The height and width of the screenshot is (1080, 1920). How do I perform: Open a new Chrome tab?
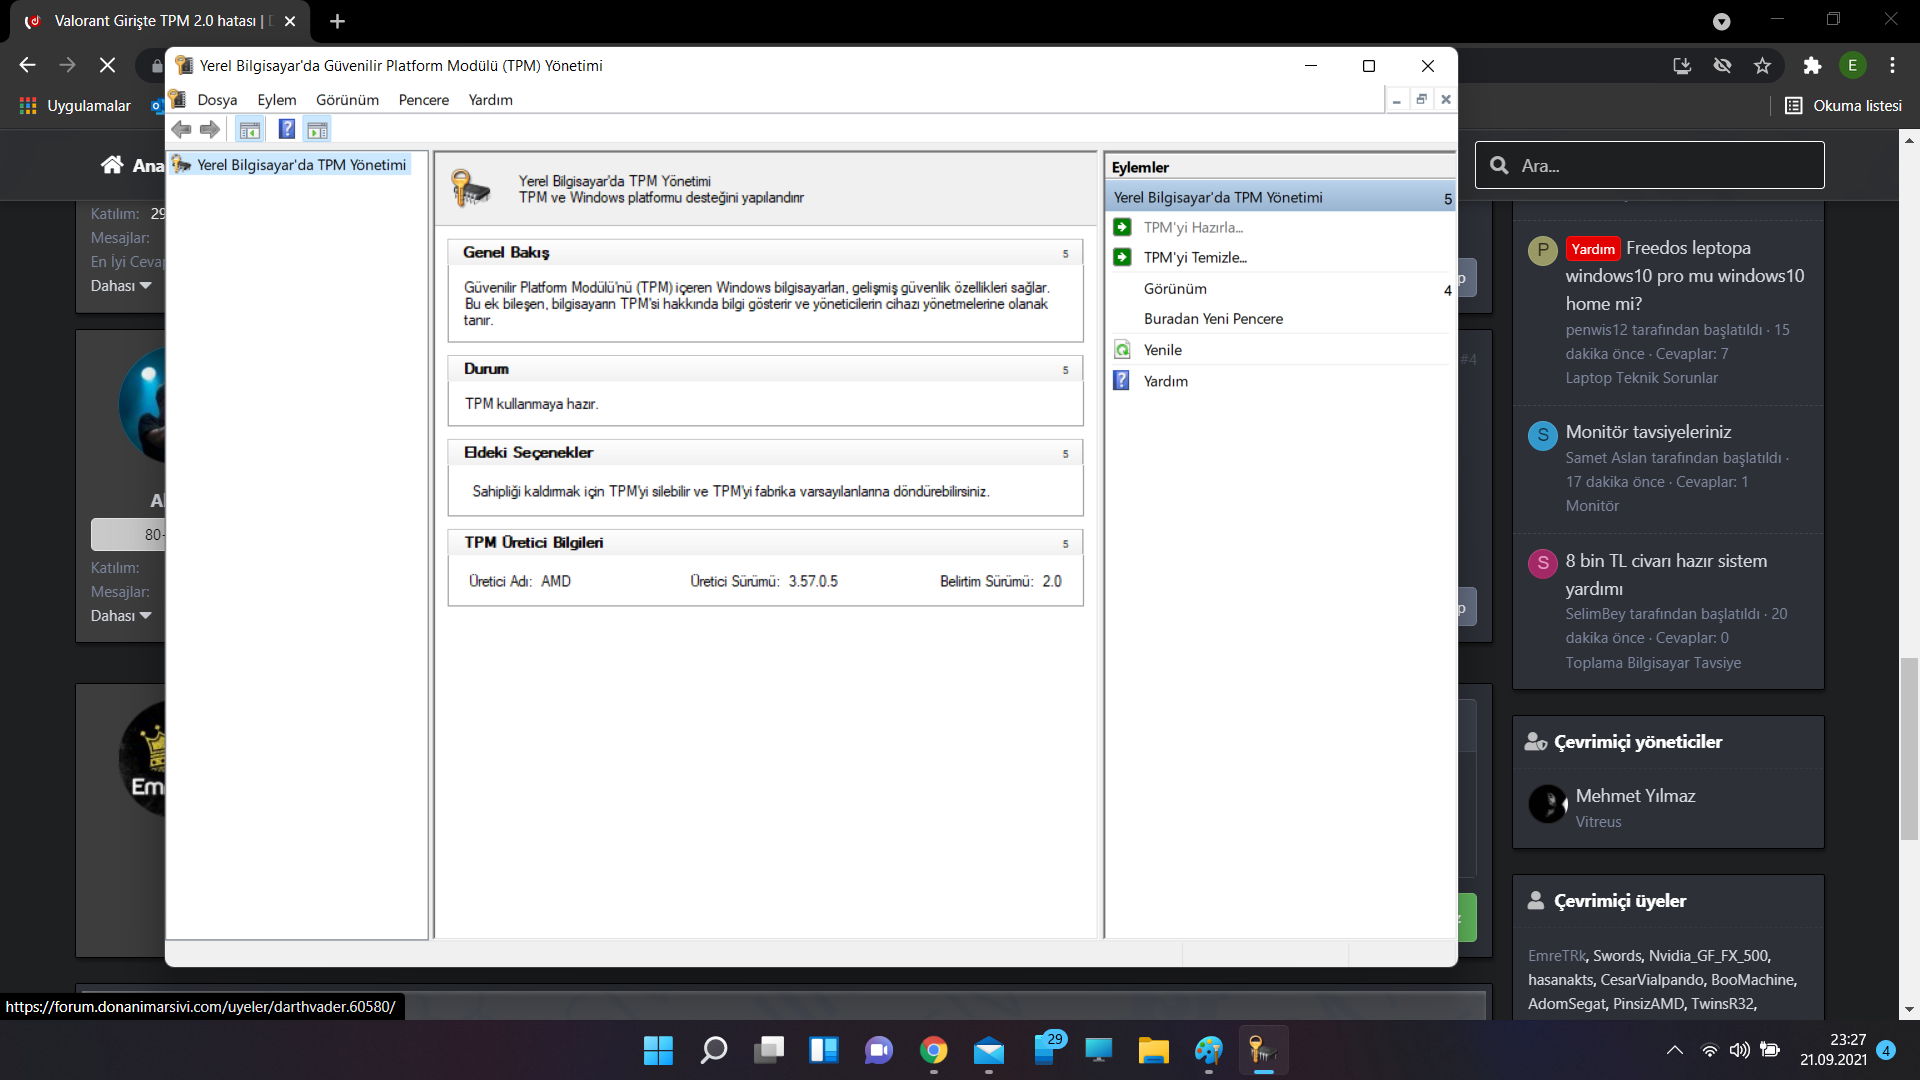[x=337, y=21]
